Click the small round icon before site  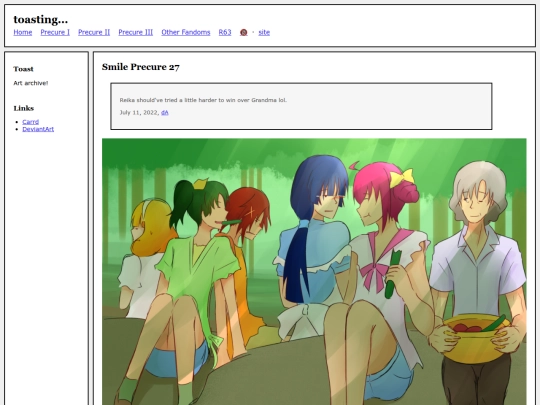coord(243,32)
